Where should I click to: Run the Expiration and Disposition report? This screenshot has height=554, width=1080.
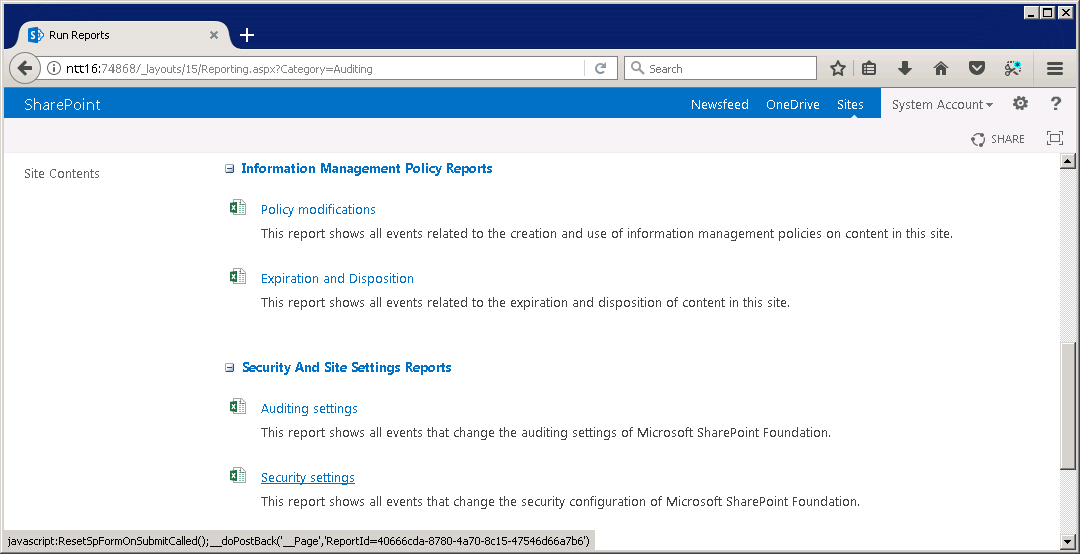[337, 278]
